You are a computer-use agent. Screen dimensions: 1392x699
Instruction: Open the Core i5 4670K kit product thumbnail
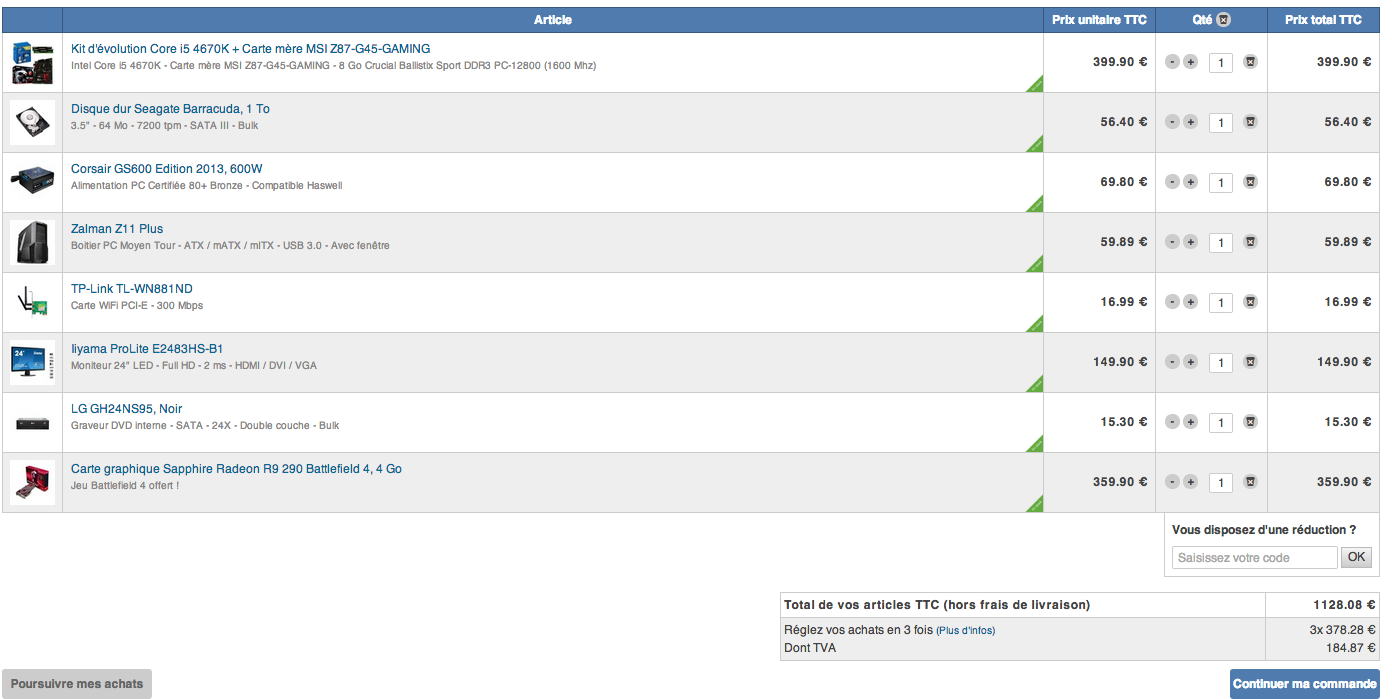click(x=33, y=62)
